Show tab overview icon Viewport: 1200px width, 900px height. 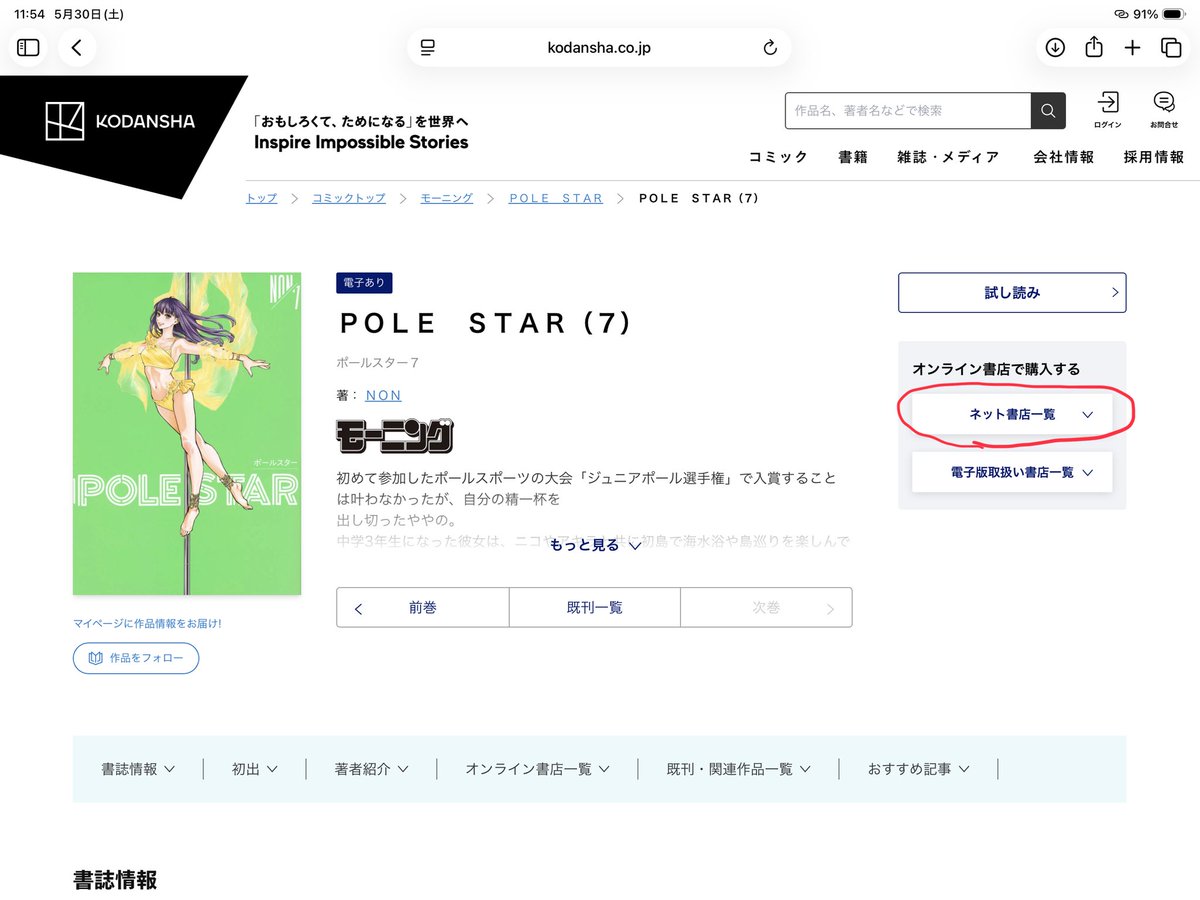(x=1170, y=47)
